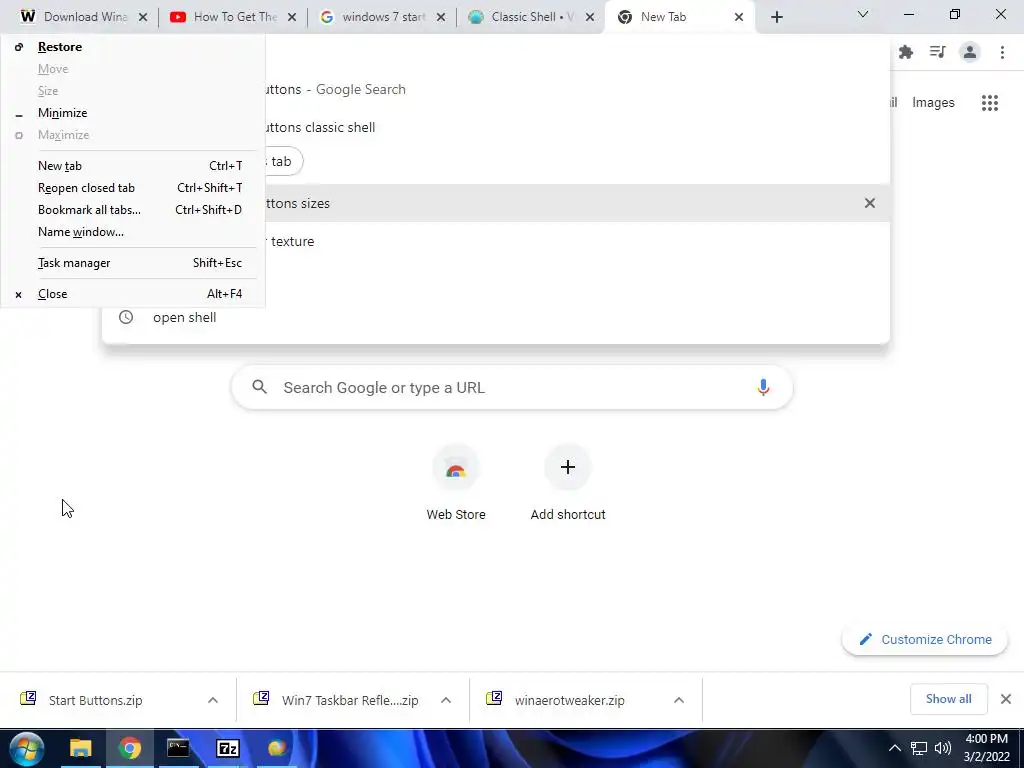This screenshot has height=768, width=1024.
Task: Open Chrome's three-dot menu
Action: coord(1002,52)
